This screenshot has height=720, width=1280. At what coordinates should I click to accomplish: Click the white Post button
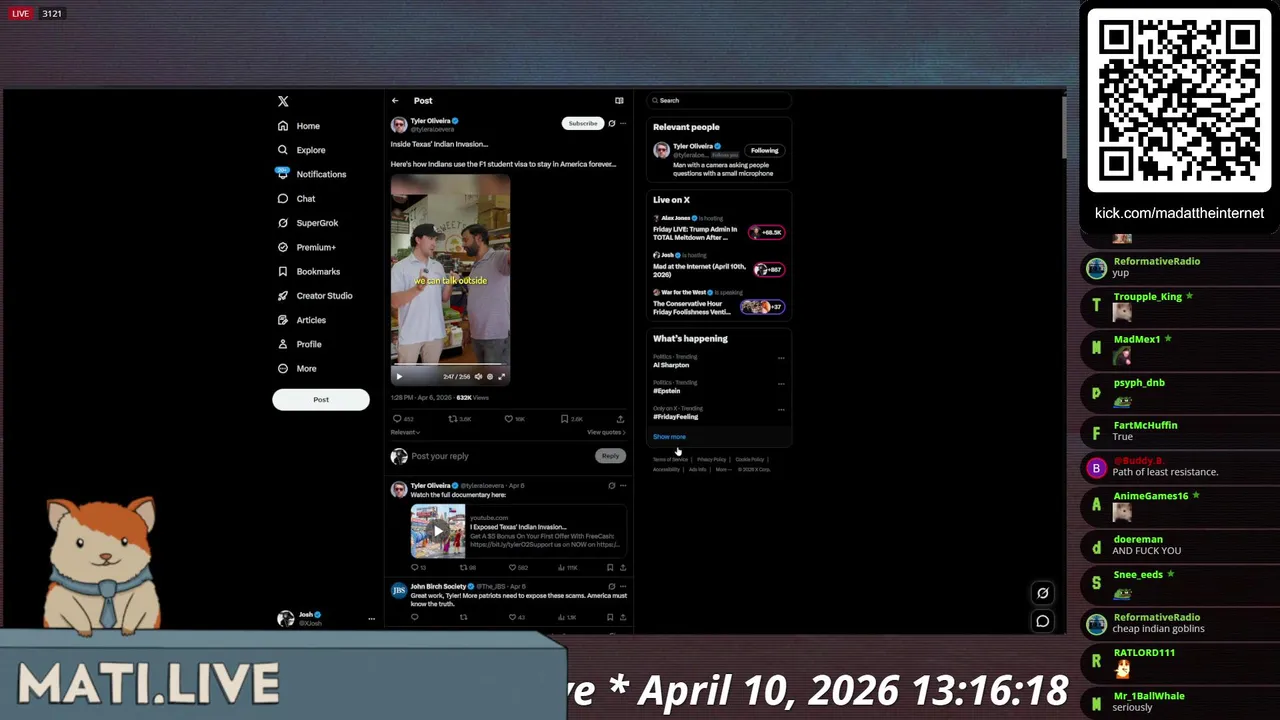pyautogui.click(x=321, y=400)
